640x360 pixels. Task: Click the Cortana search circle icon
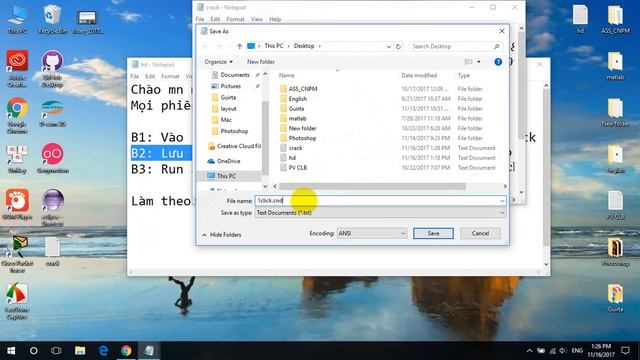pyautogui.click(x=33, y=351)
